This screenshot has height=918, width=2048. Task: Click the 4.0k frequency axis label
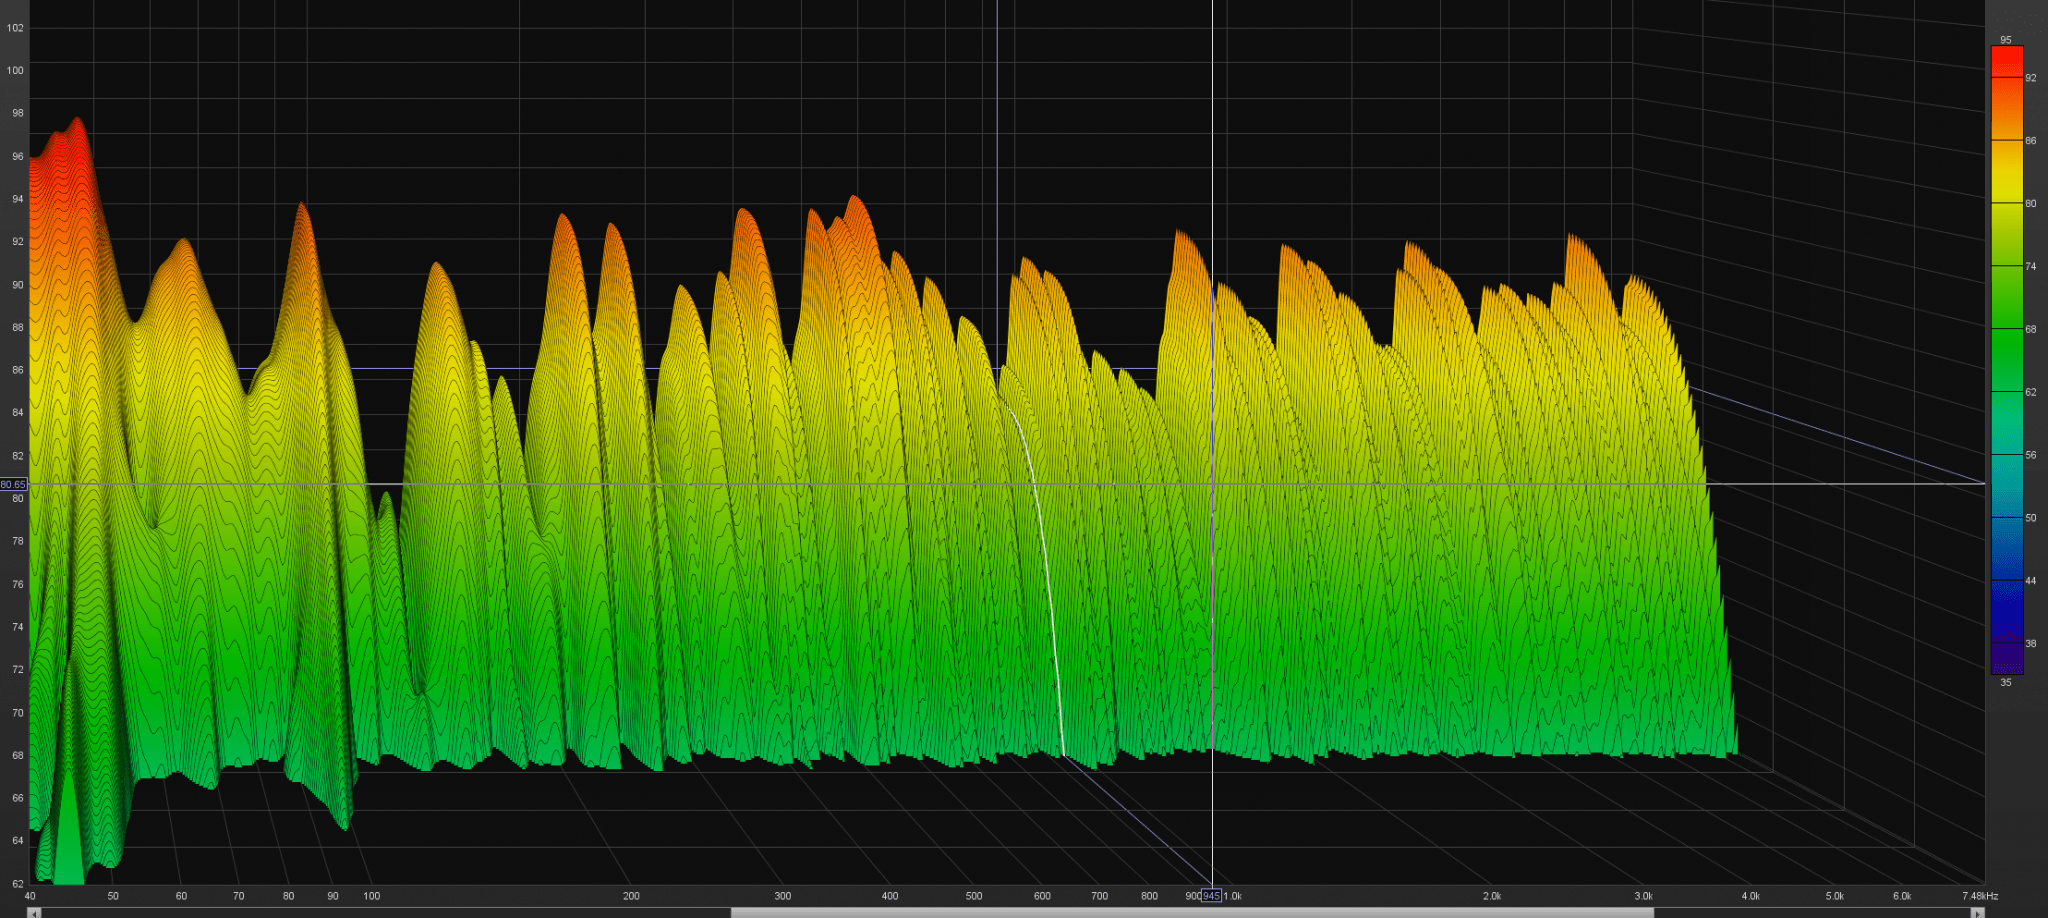coord(1750,896)
